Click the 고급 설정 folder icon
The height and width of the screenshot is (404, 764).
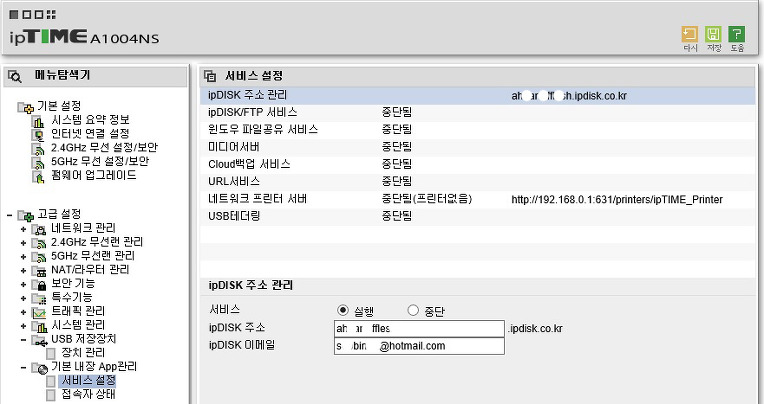pyautogui.click(x=25, y=215)
